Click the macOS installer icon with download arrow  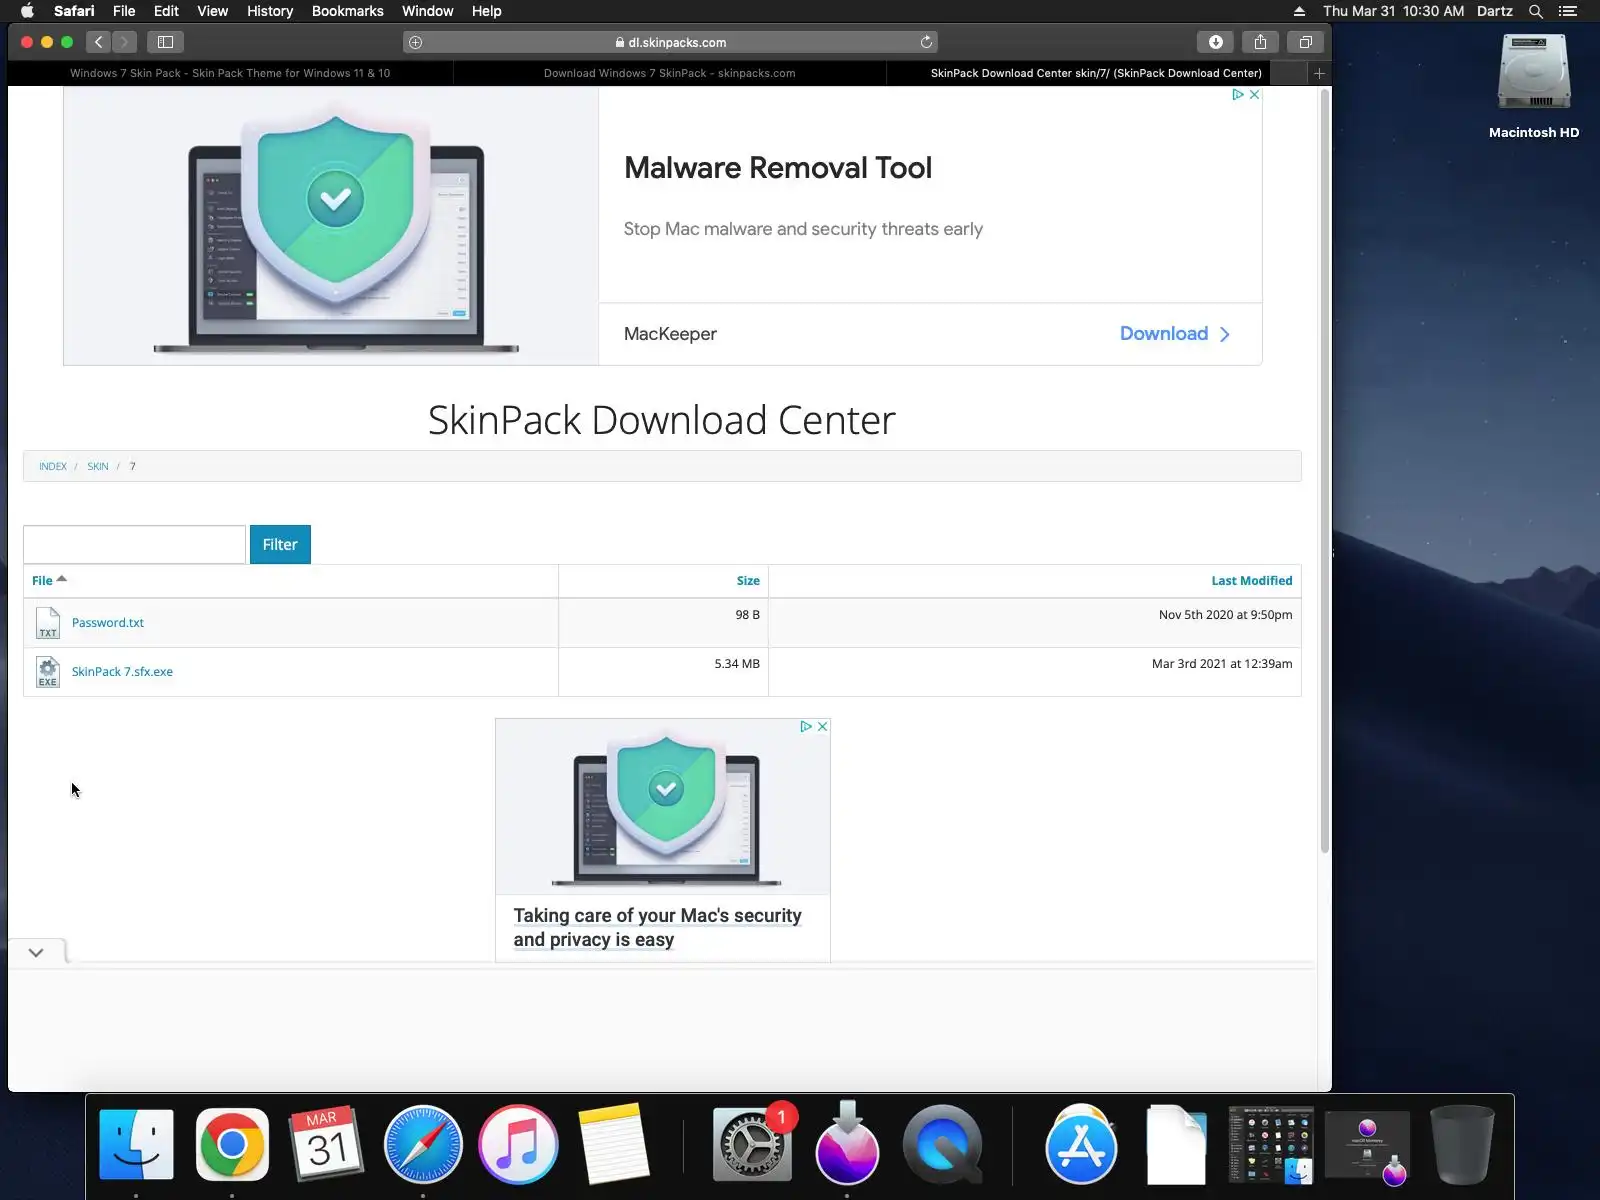pyautogui.click(x=847, y=1144)
